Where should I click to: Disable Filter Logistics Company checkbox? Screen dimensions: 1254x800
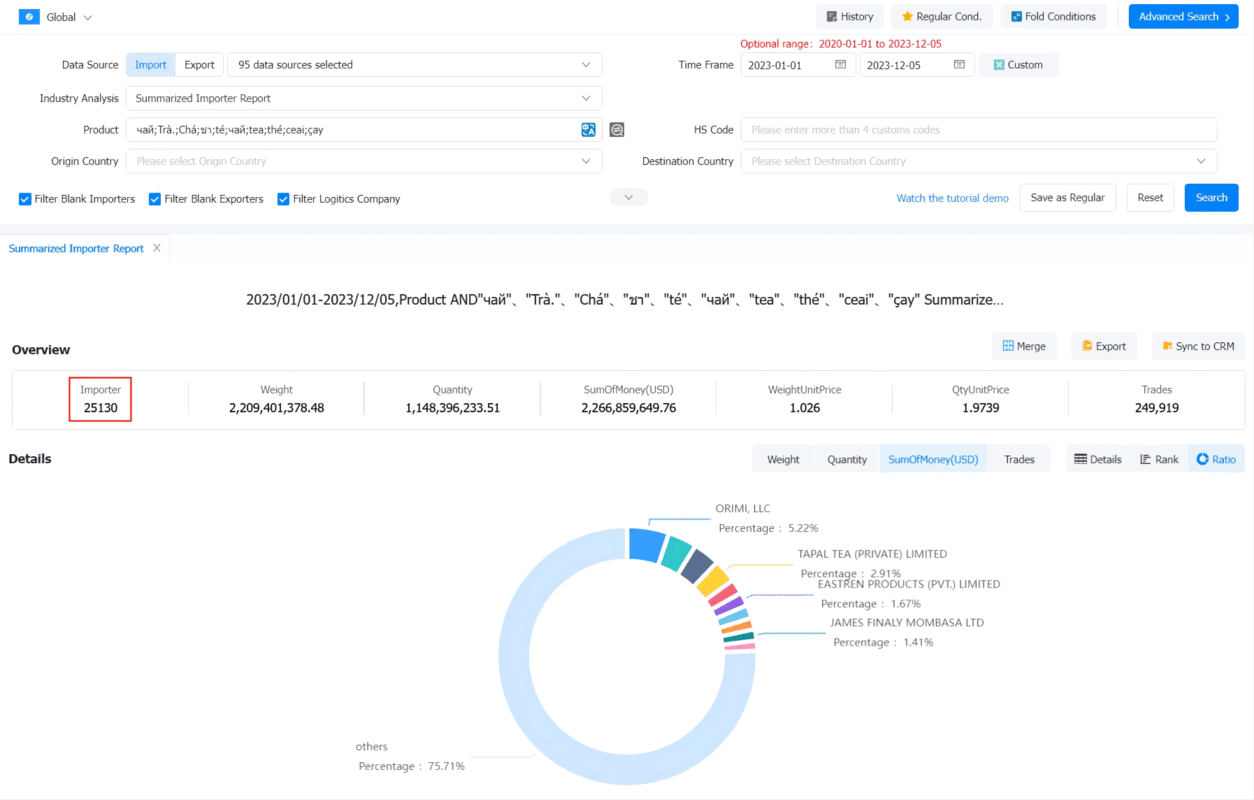point(283,199)
